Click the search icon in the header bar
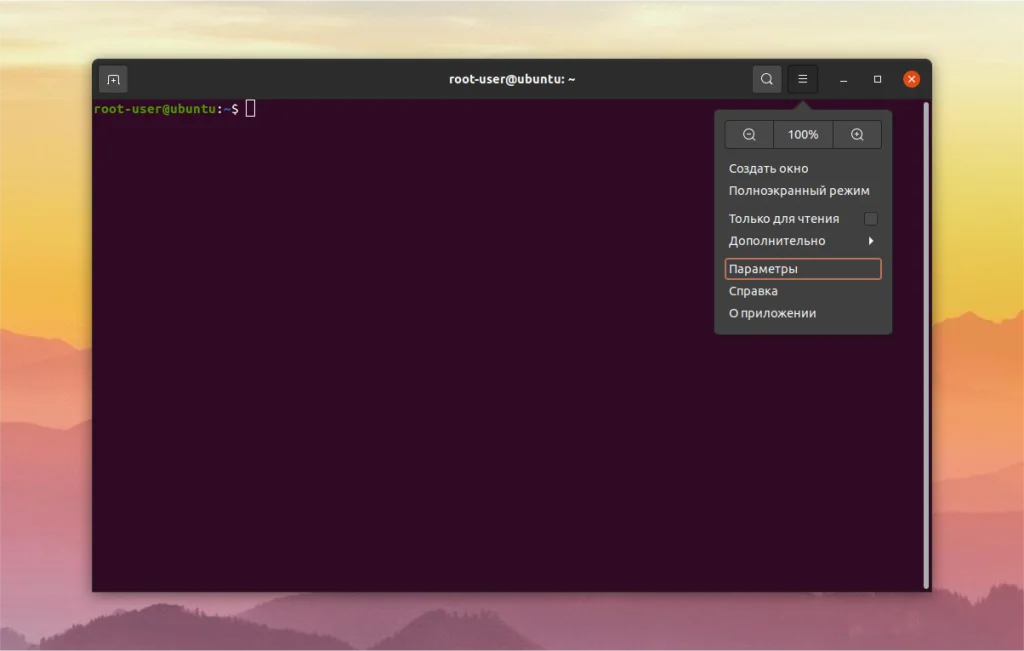 pos(766,78)
